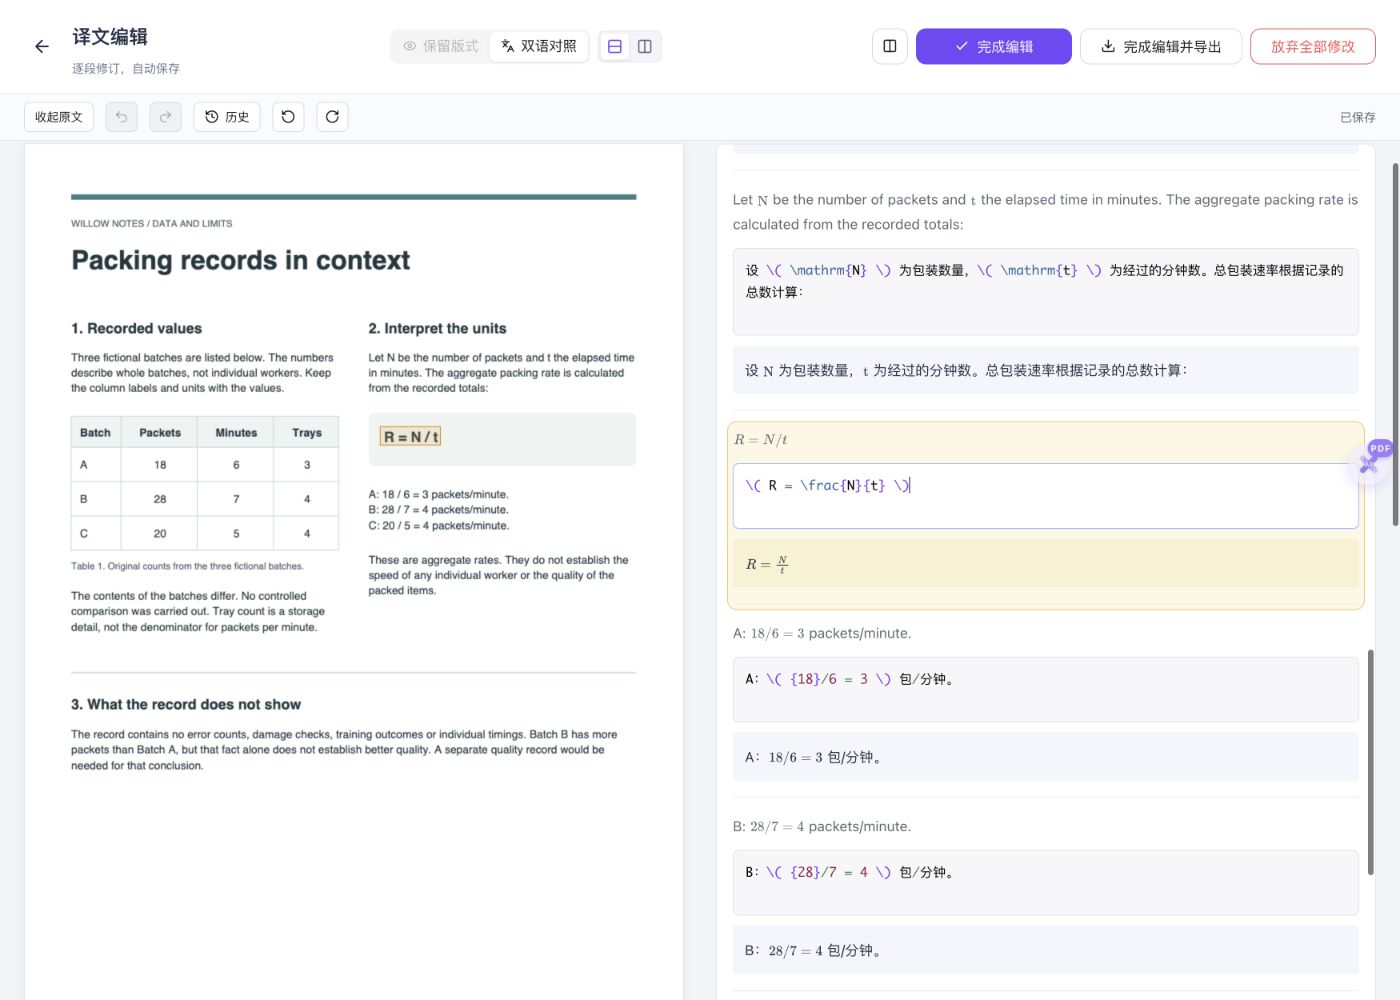Open the 历史 history panel
The image size is (1400, 1000).
[x=227, y=117]
